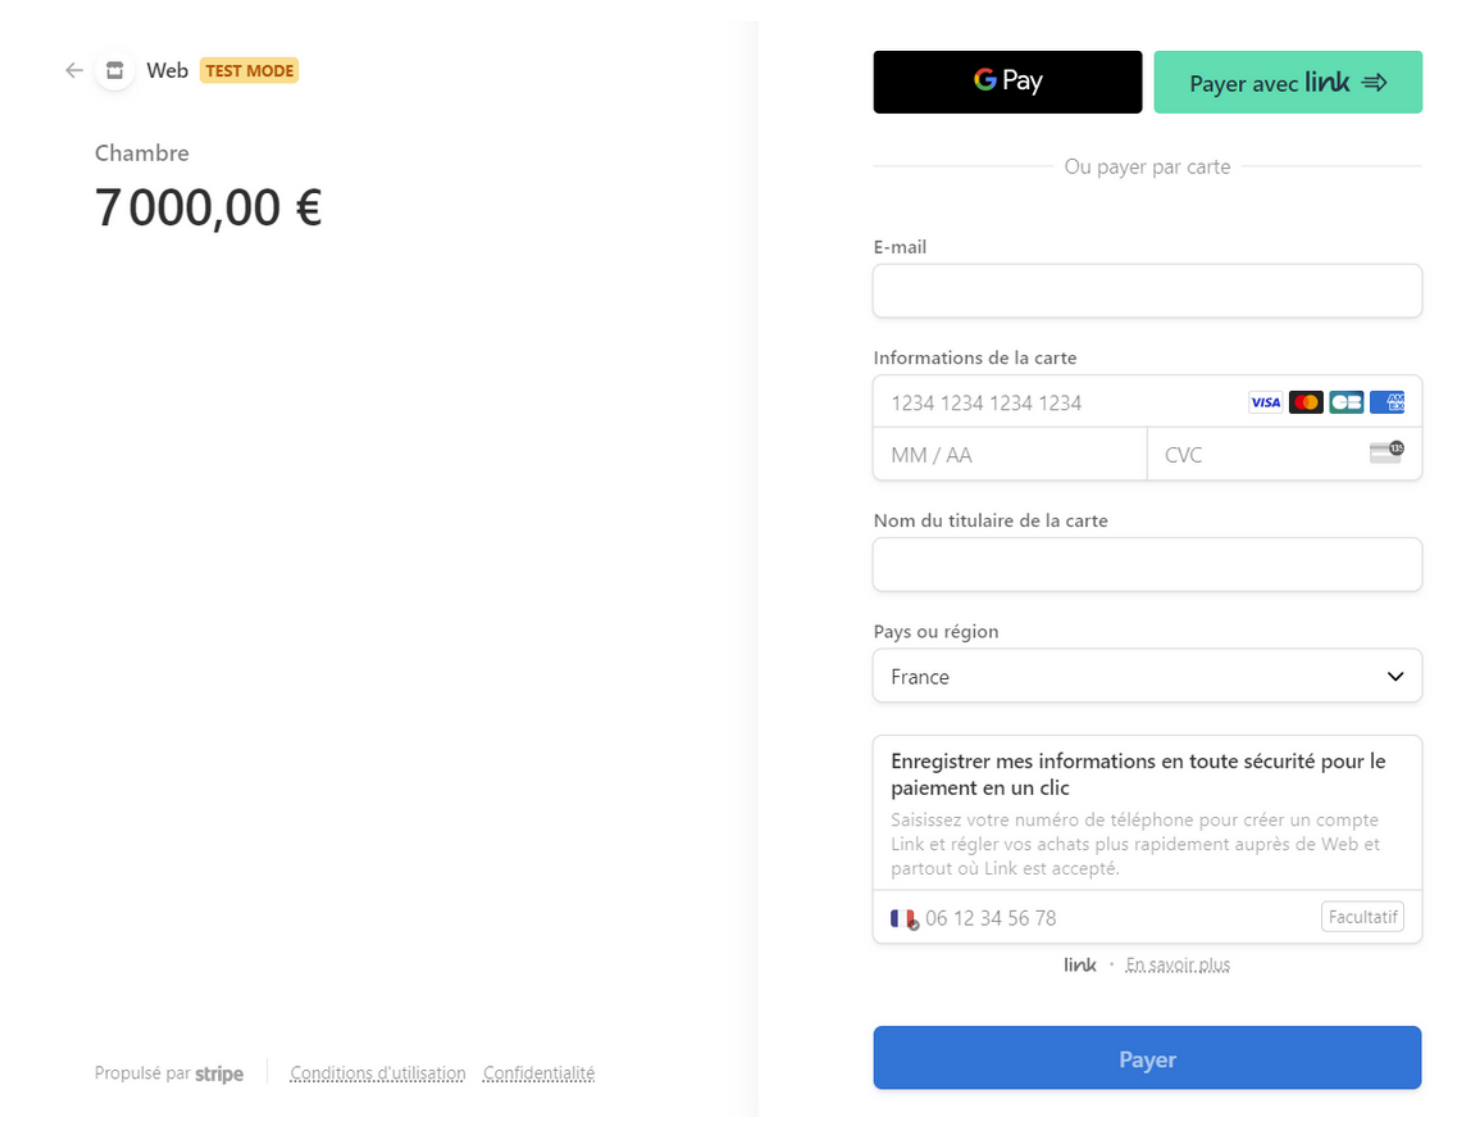Click the CB card icon

pyautogui.click(x=1346, y=402)
